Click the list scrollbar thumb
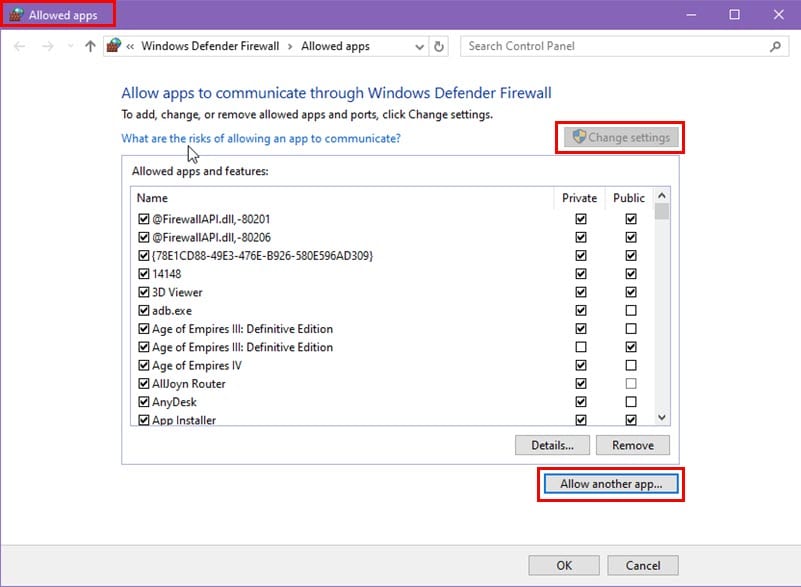The height and width of the screenshot is (587, 801). 662,211
